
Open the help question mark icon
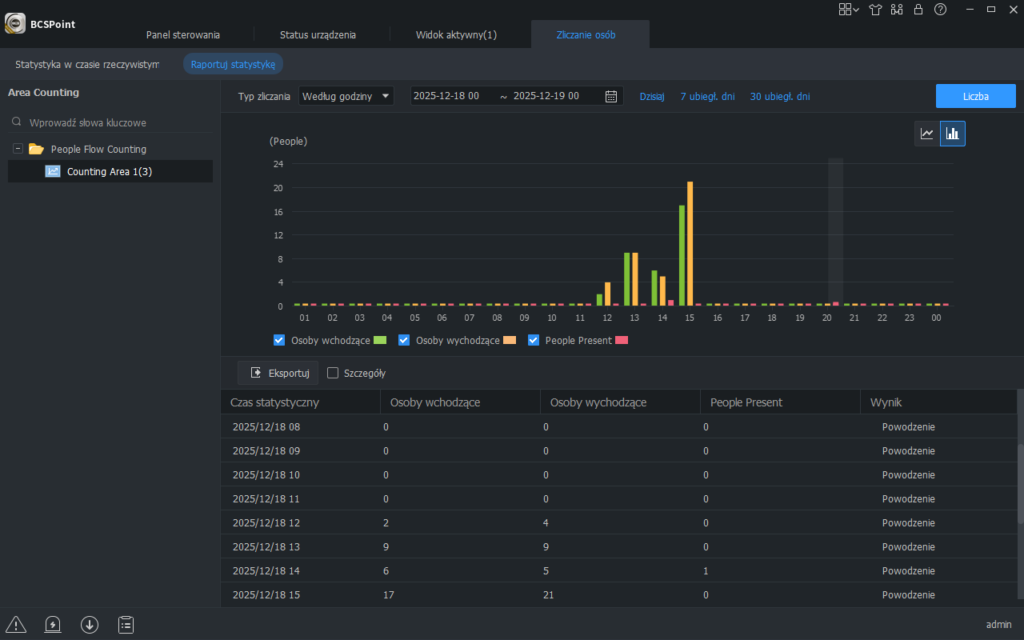940,10
